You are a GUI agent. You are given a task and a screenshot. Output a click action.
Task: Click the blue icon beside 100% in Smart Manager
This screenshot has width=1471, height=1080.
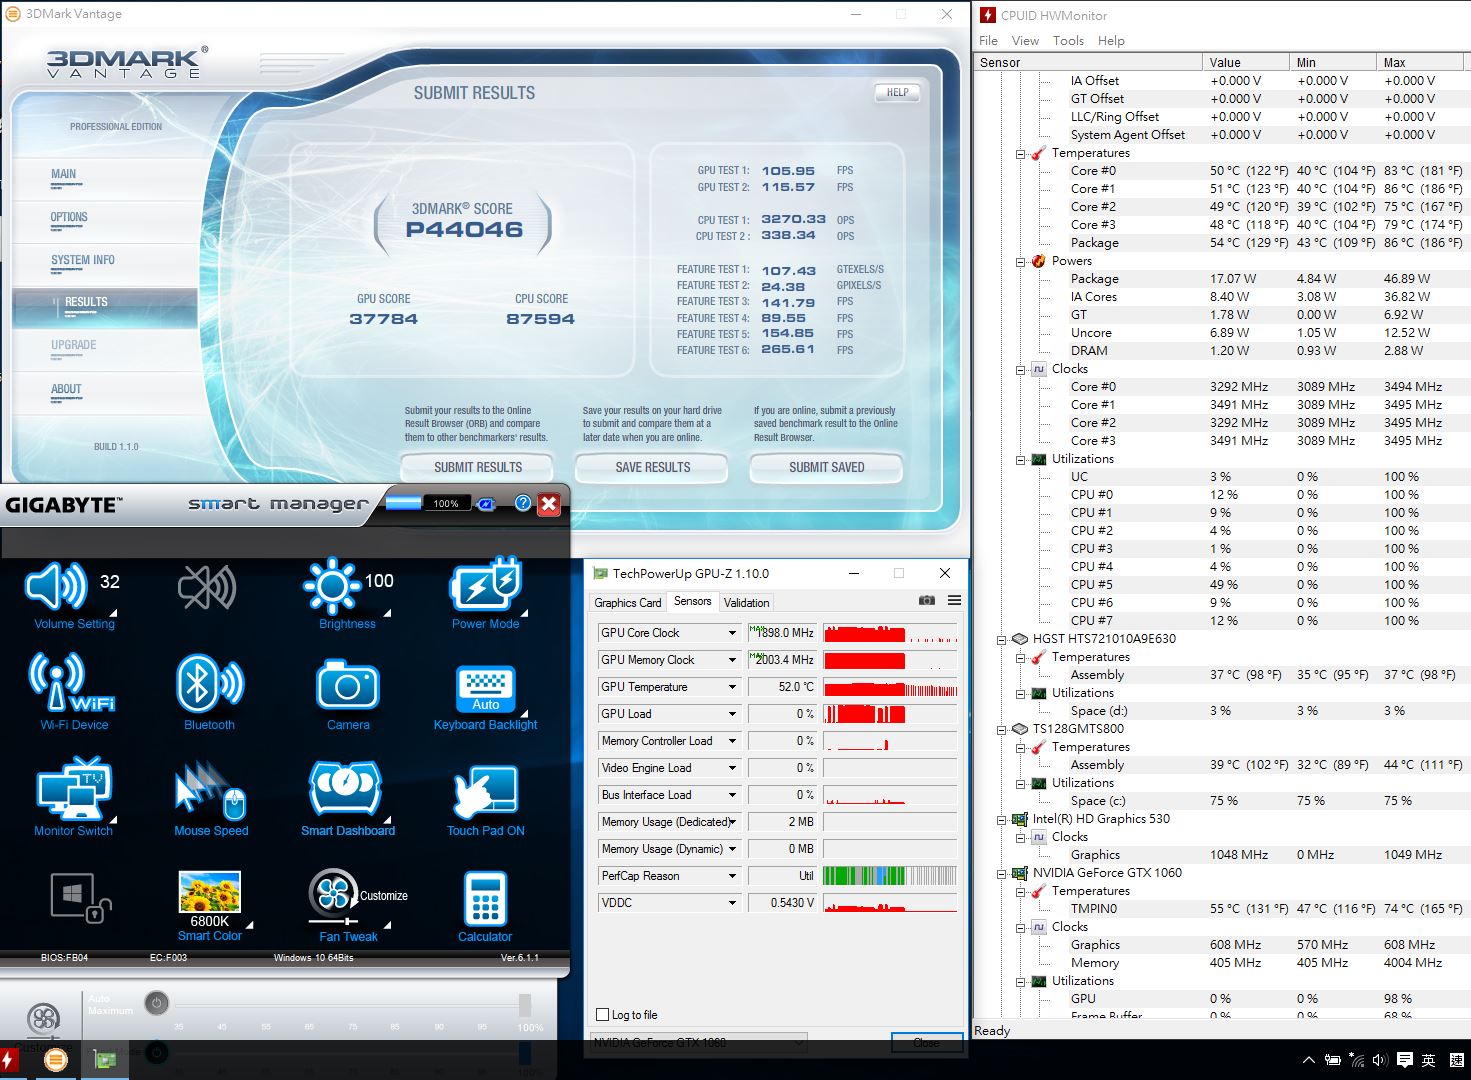click(485, 503)
